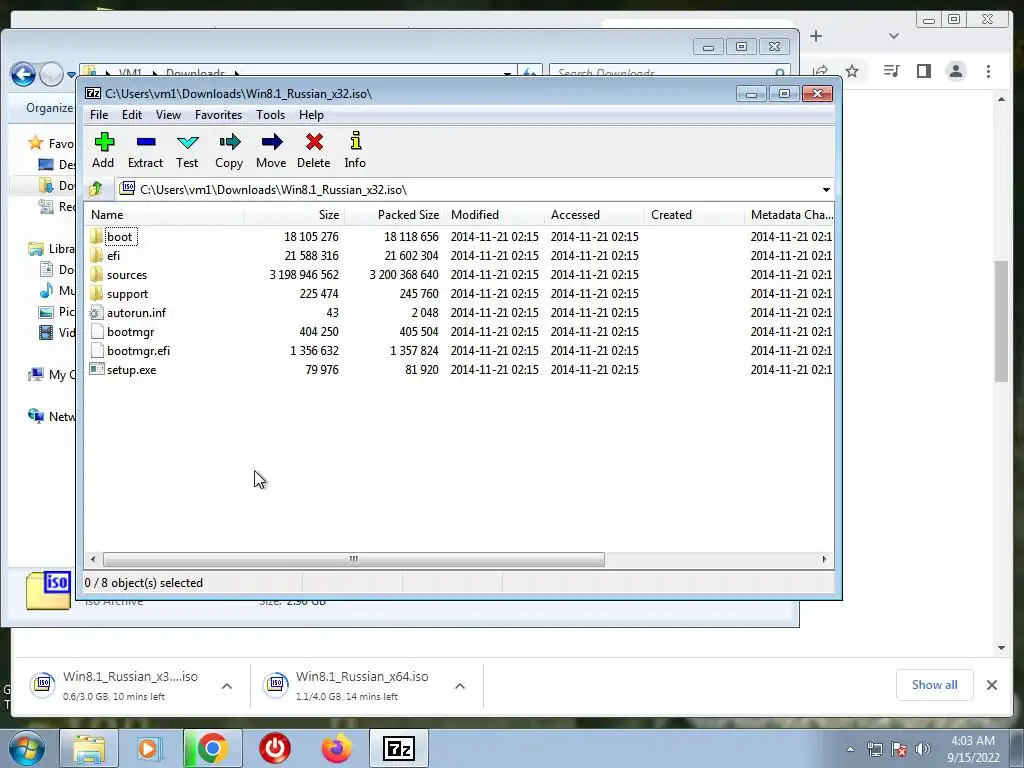This screenshot has width=1024, height=768.
Task: Open a new Chrome tab
Action: pyautogui.click(x=816, y=37)
